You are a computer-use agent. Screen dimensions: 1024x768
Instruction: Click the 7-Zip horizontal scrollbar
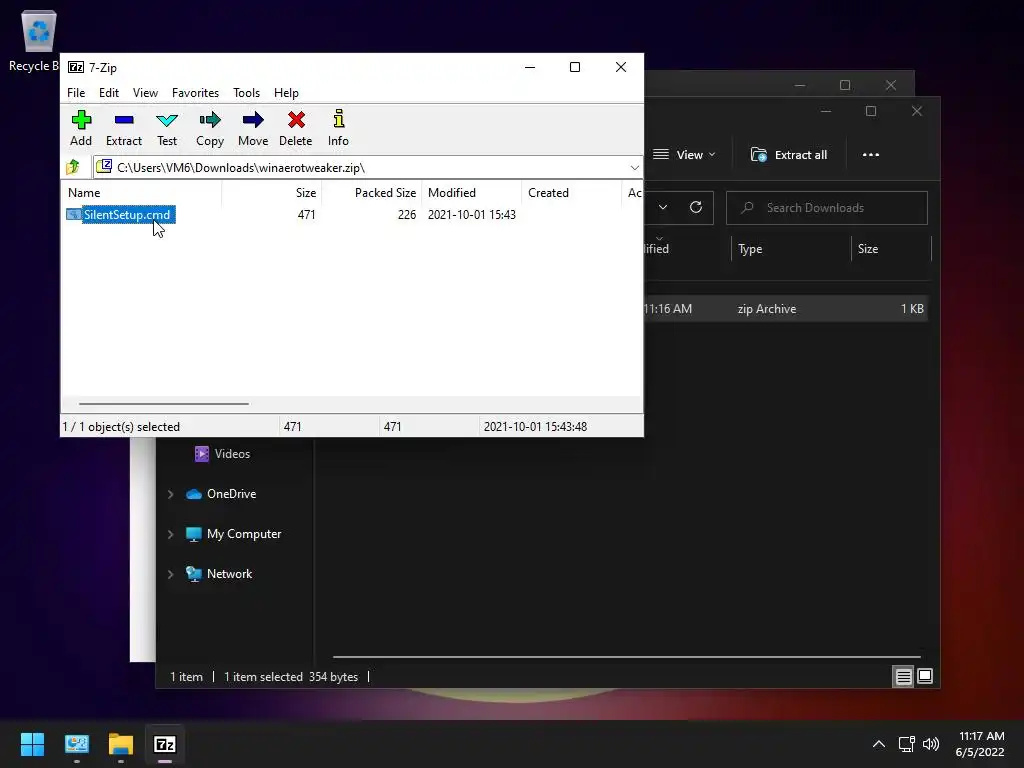(163, 404)
